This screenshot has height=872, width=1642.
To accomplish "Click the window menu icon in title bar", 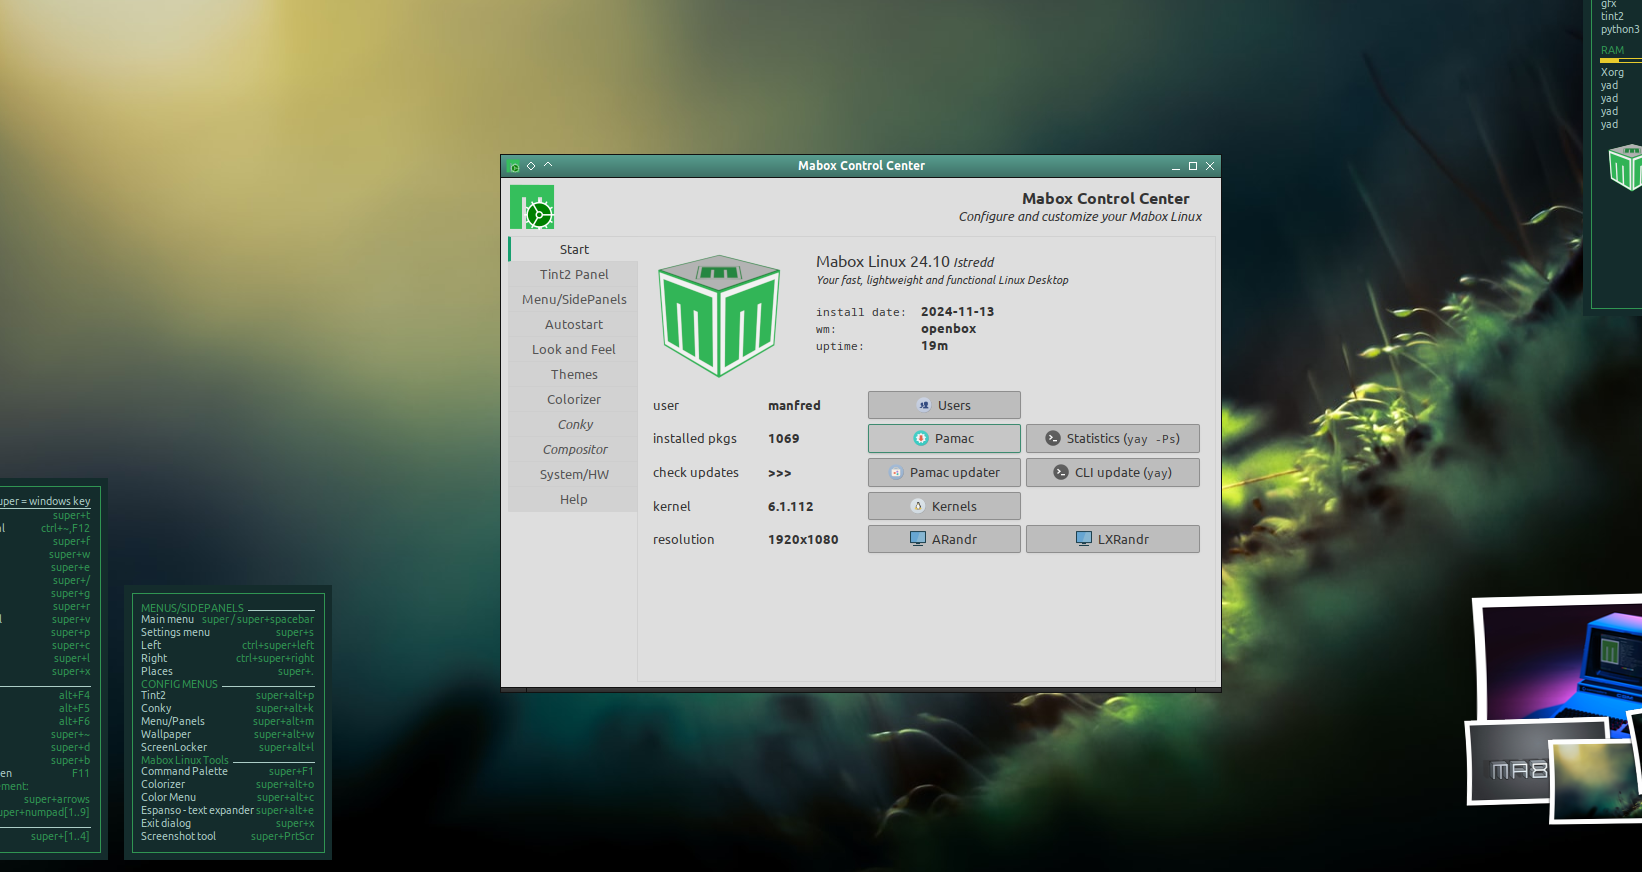I will (514, 166).
